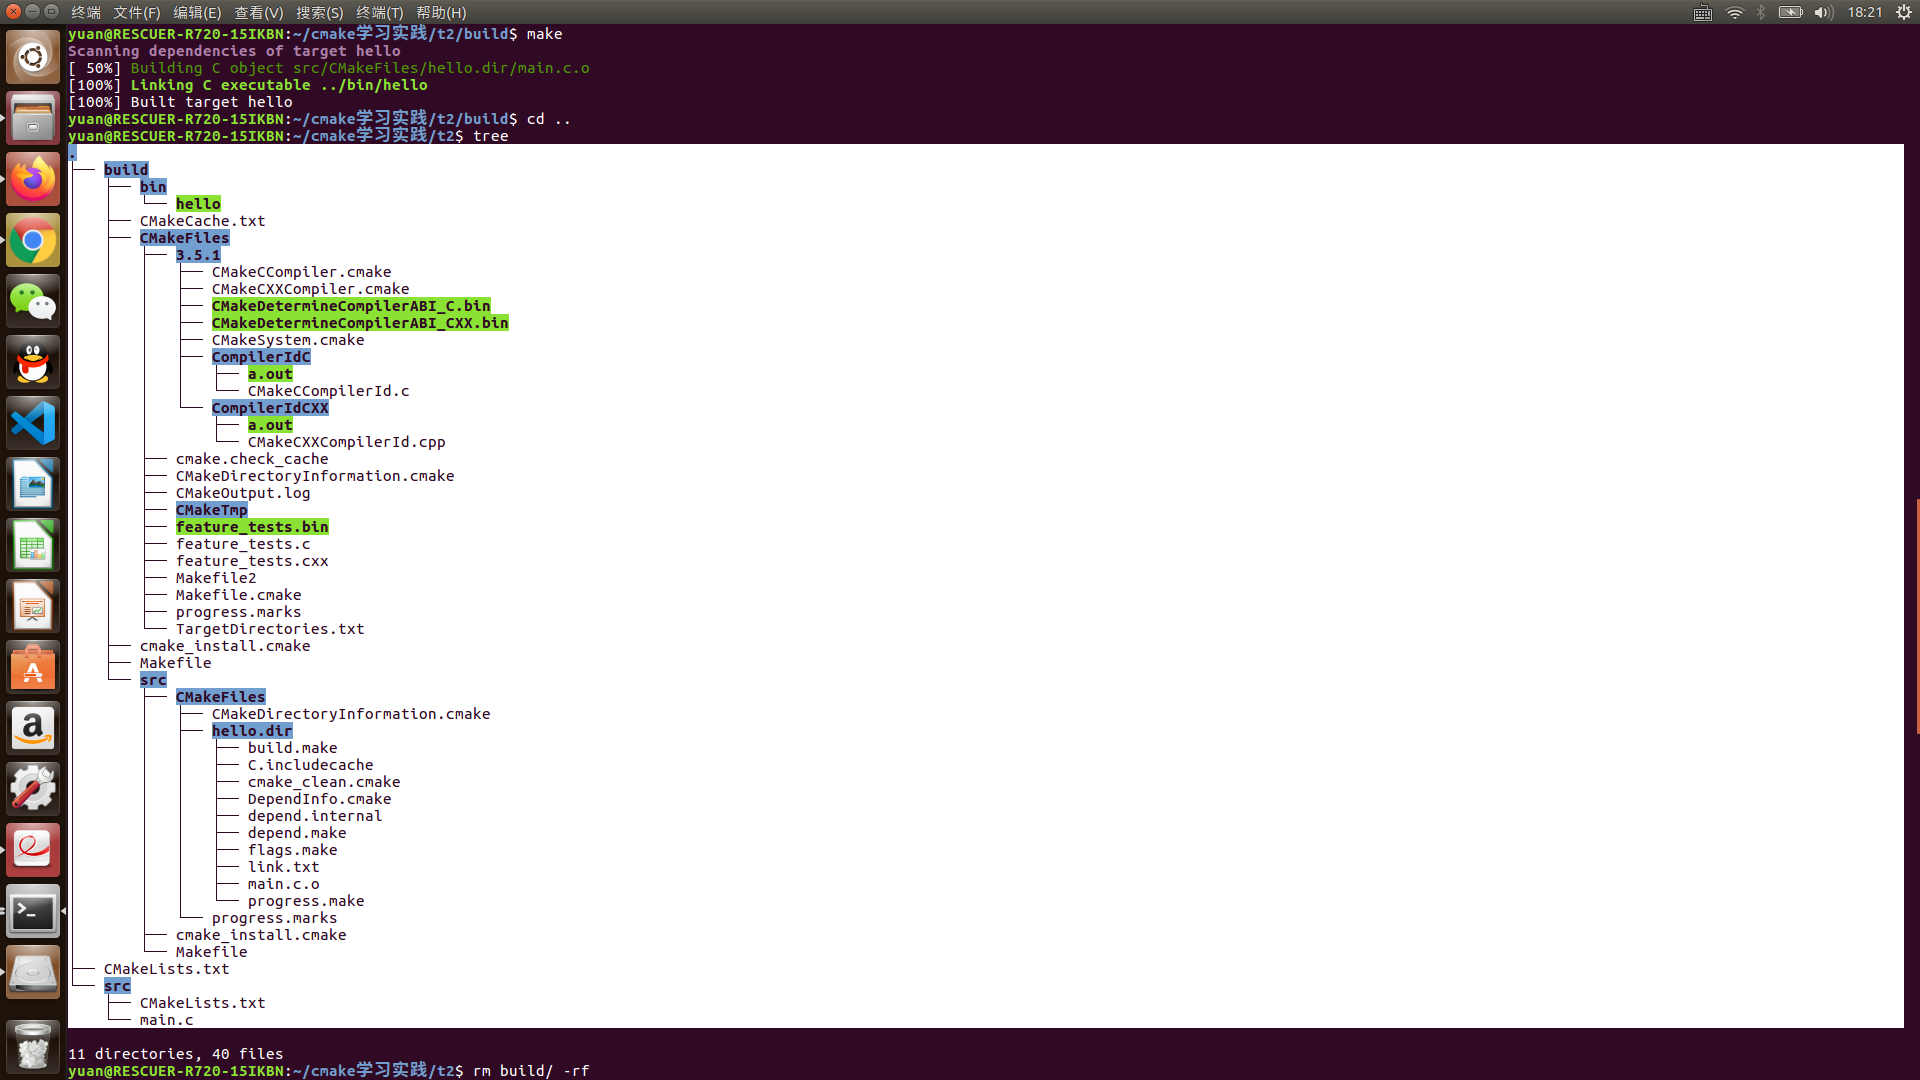1920x1080 pixels.
Task: Open the 编辑(E) menu
Action: click(197, 12)
